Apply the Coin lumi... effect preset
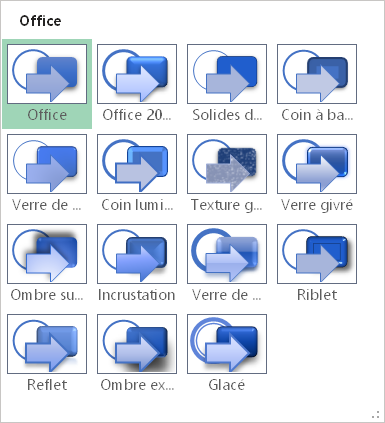This screenshot has width=385, height=423. (137, 164)
